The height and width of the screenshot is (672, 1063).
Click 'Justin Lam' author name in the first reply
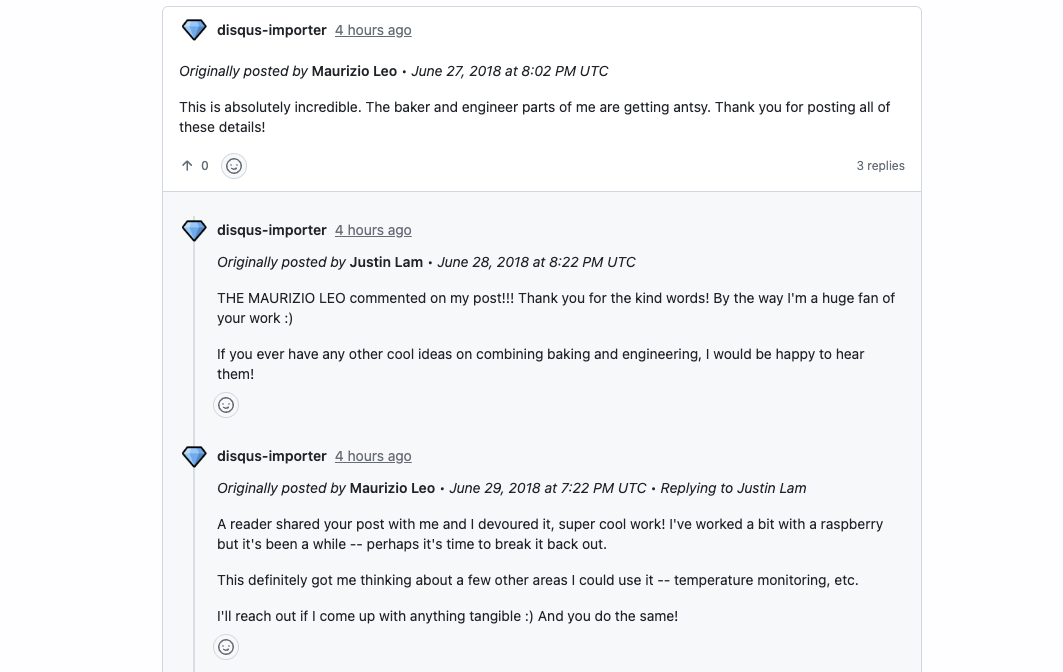[x=386, y=262]
